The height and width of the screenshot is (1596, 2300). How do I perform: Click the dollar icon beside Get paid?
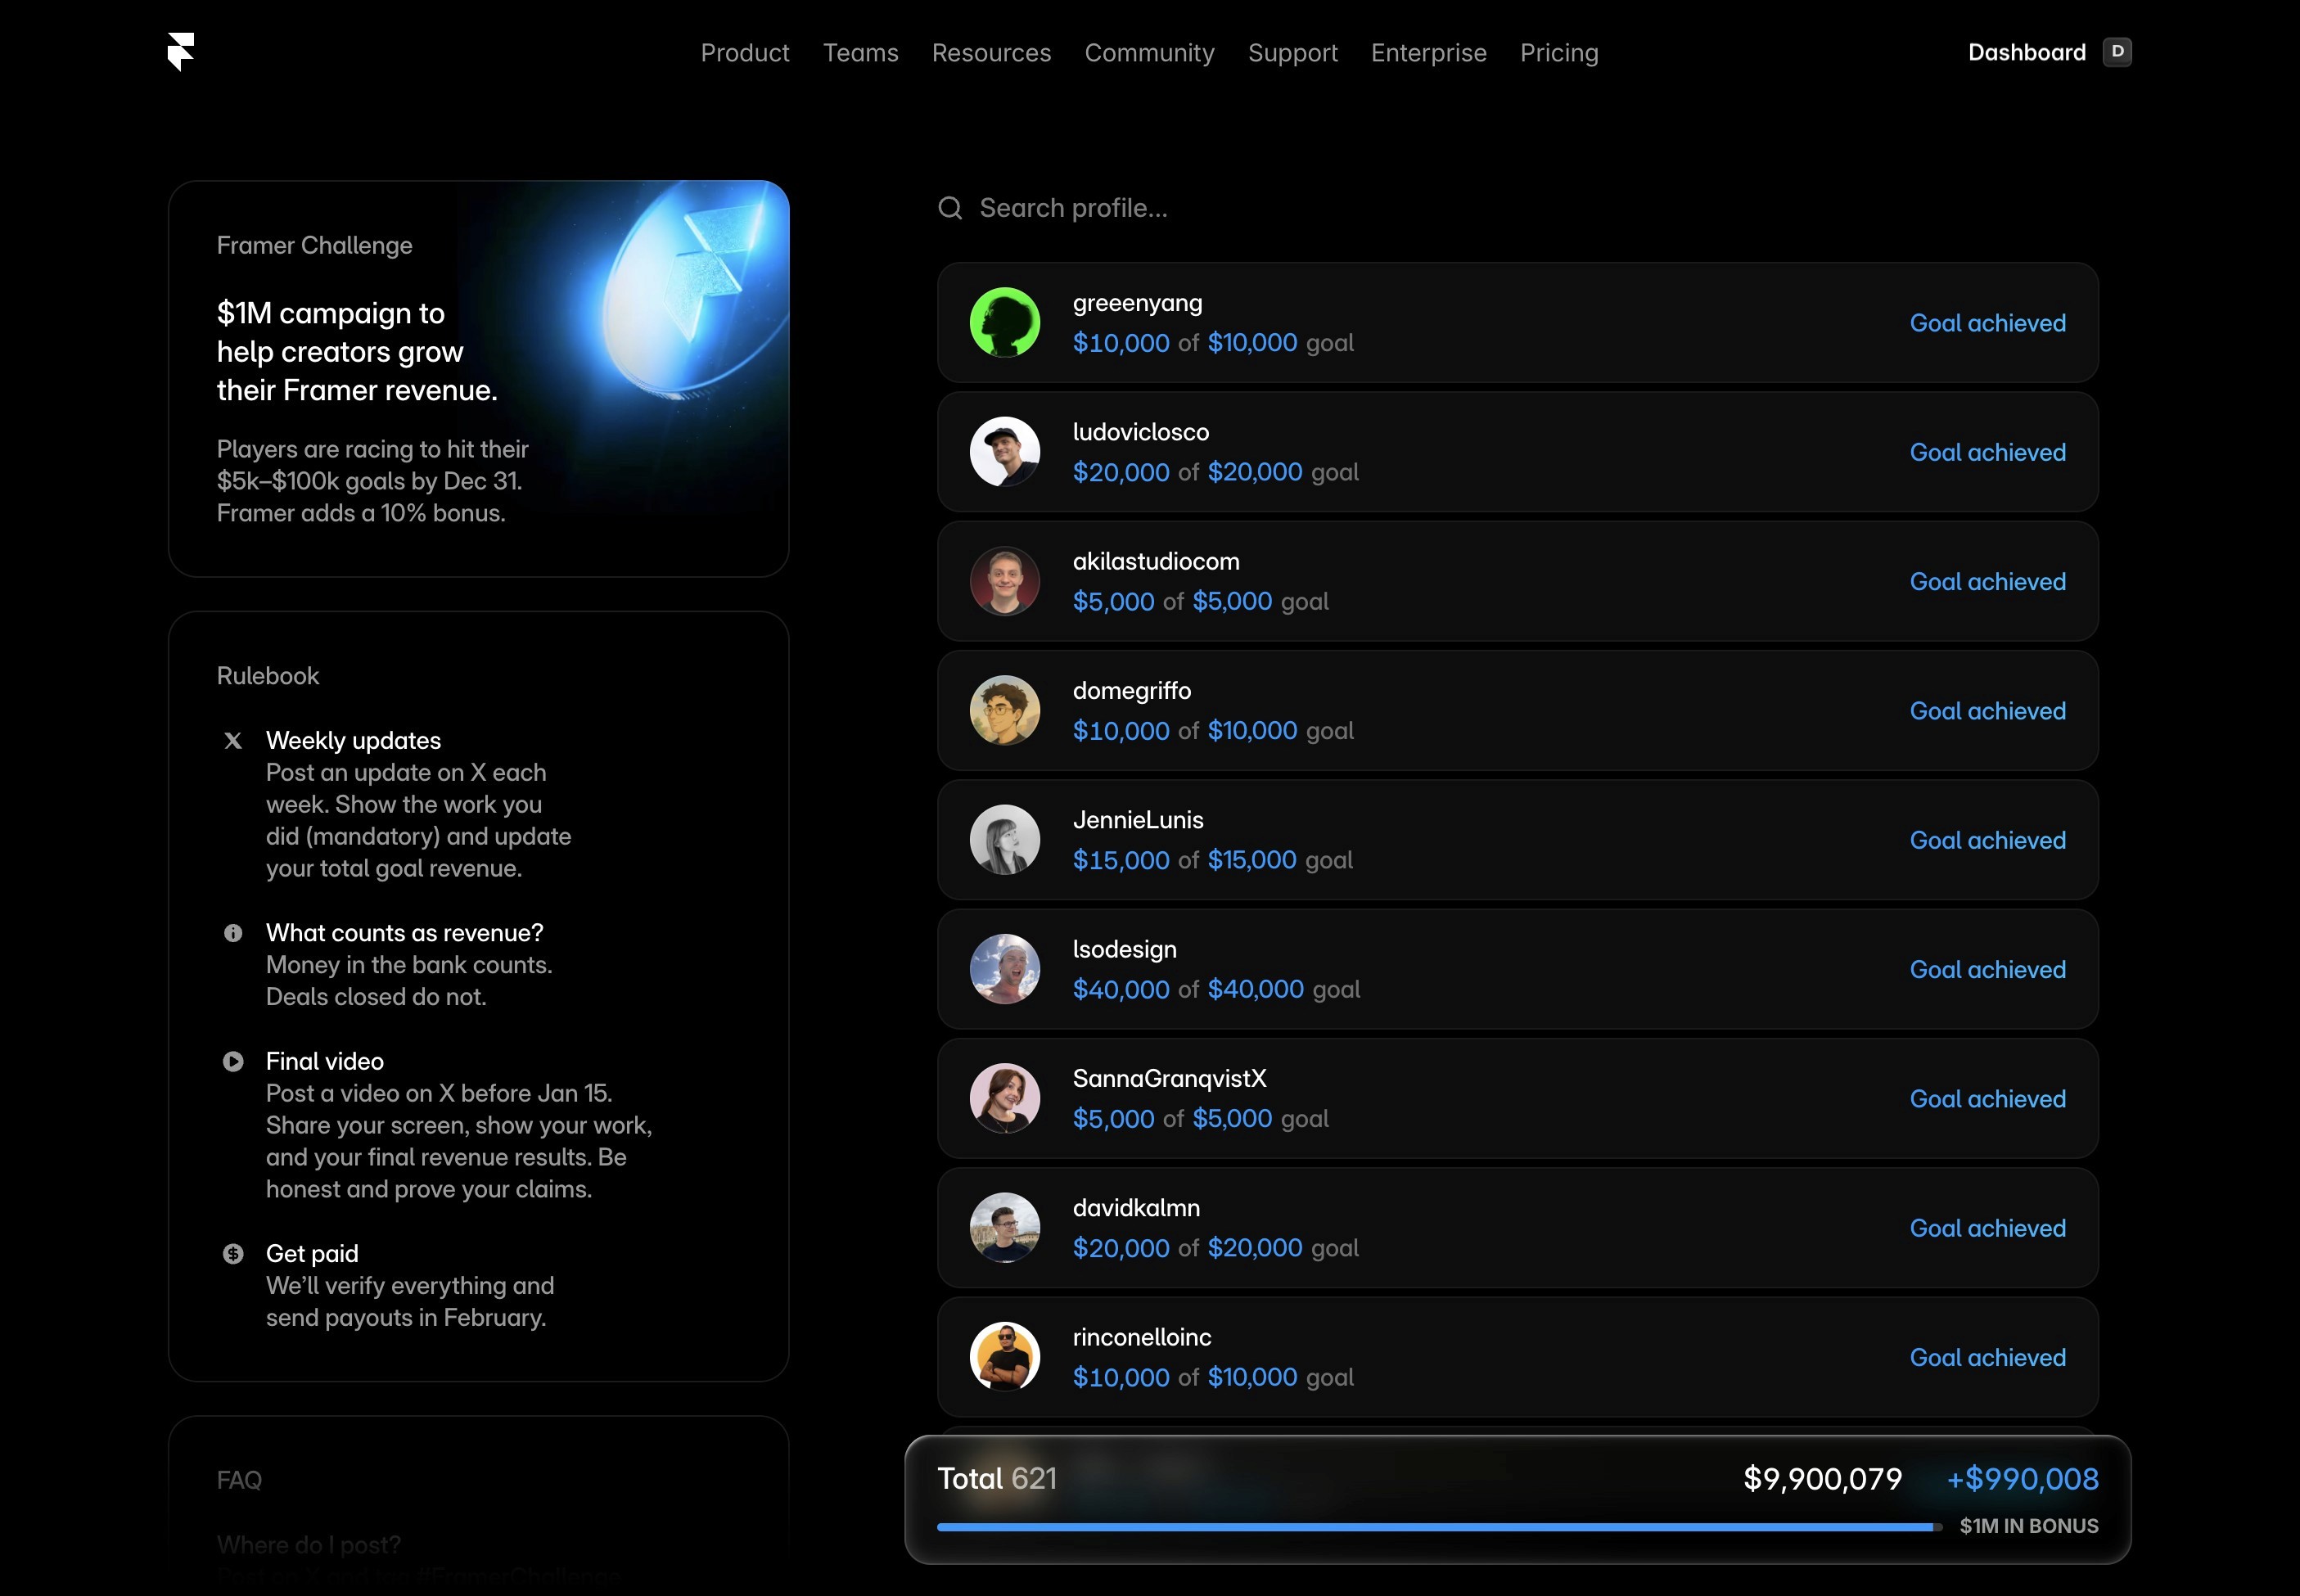click(x=233, y=1253)
